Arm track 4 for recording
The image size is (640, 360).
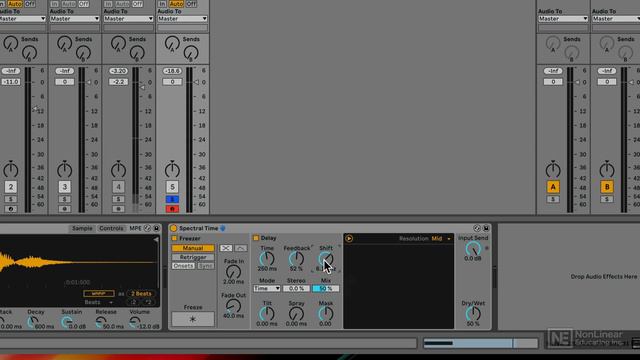(118, 209)
